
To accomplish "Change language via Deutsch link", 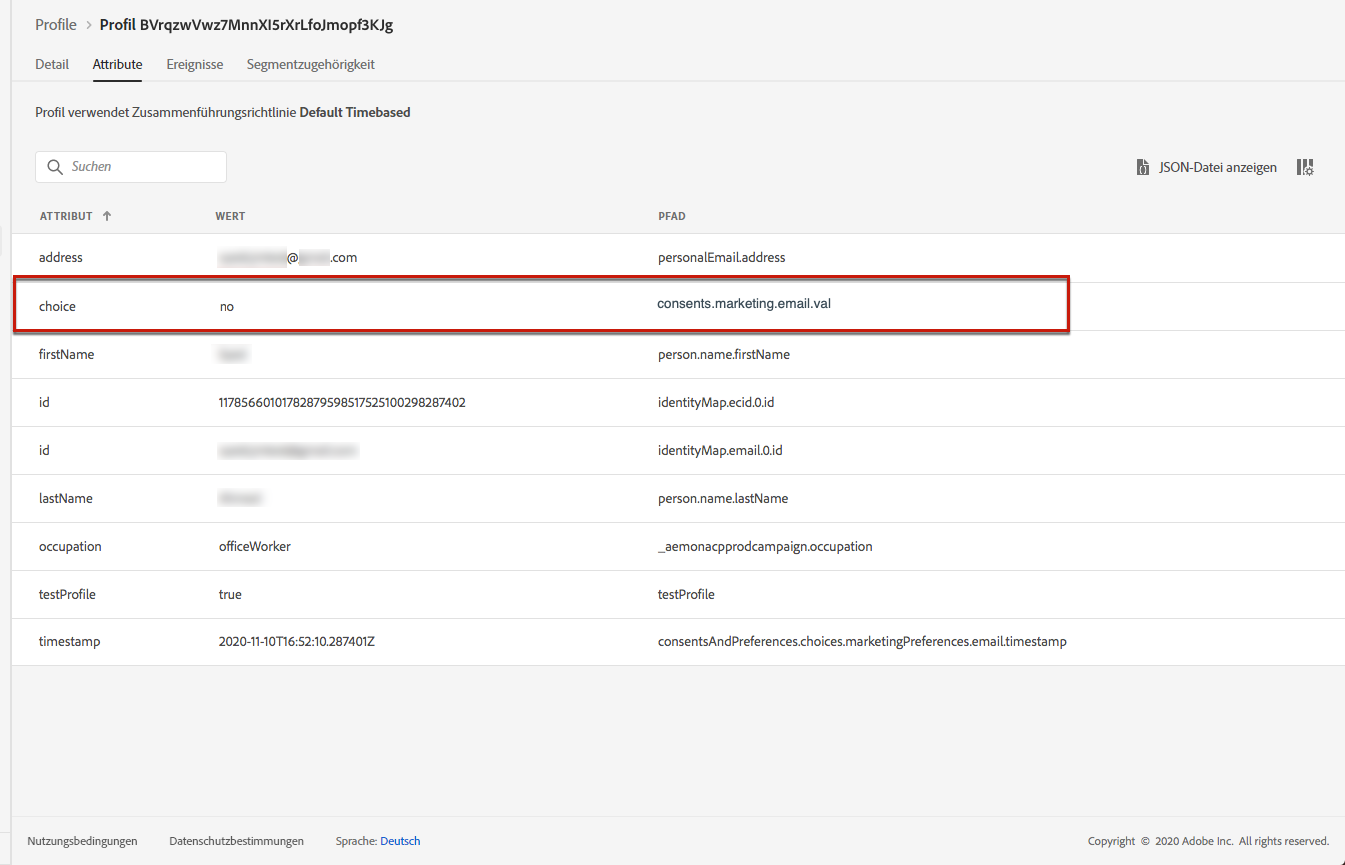I will 400,841.
